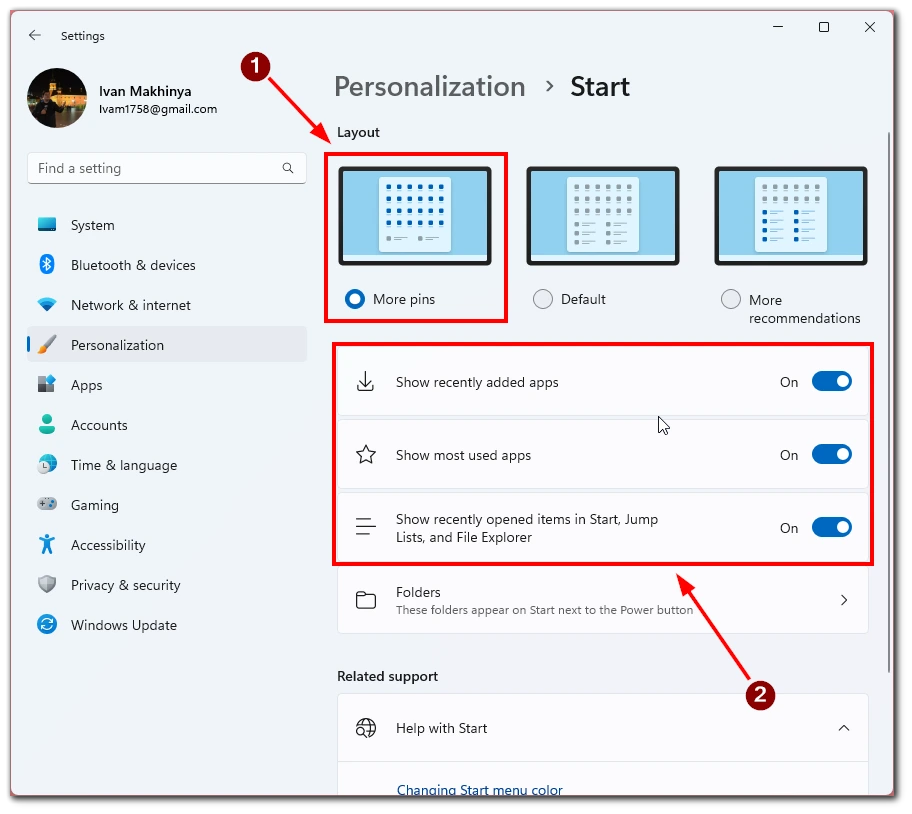The image size is (912, 814).
Task: Click the Default layout thumbnail
Action: coord(603,216)
